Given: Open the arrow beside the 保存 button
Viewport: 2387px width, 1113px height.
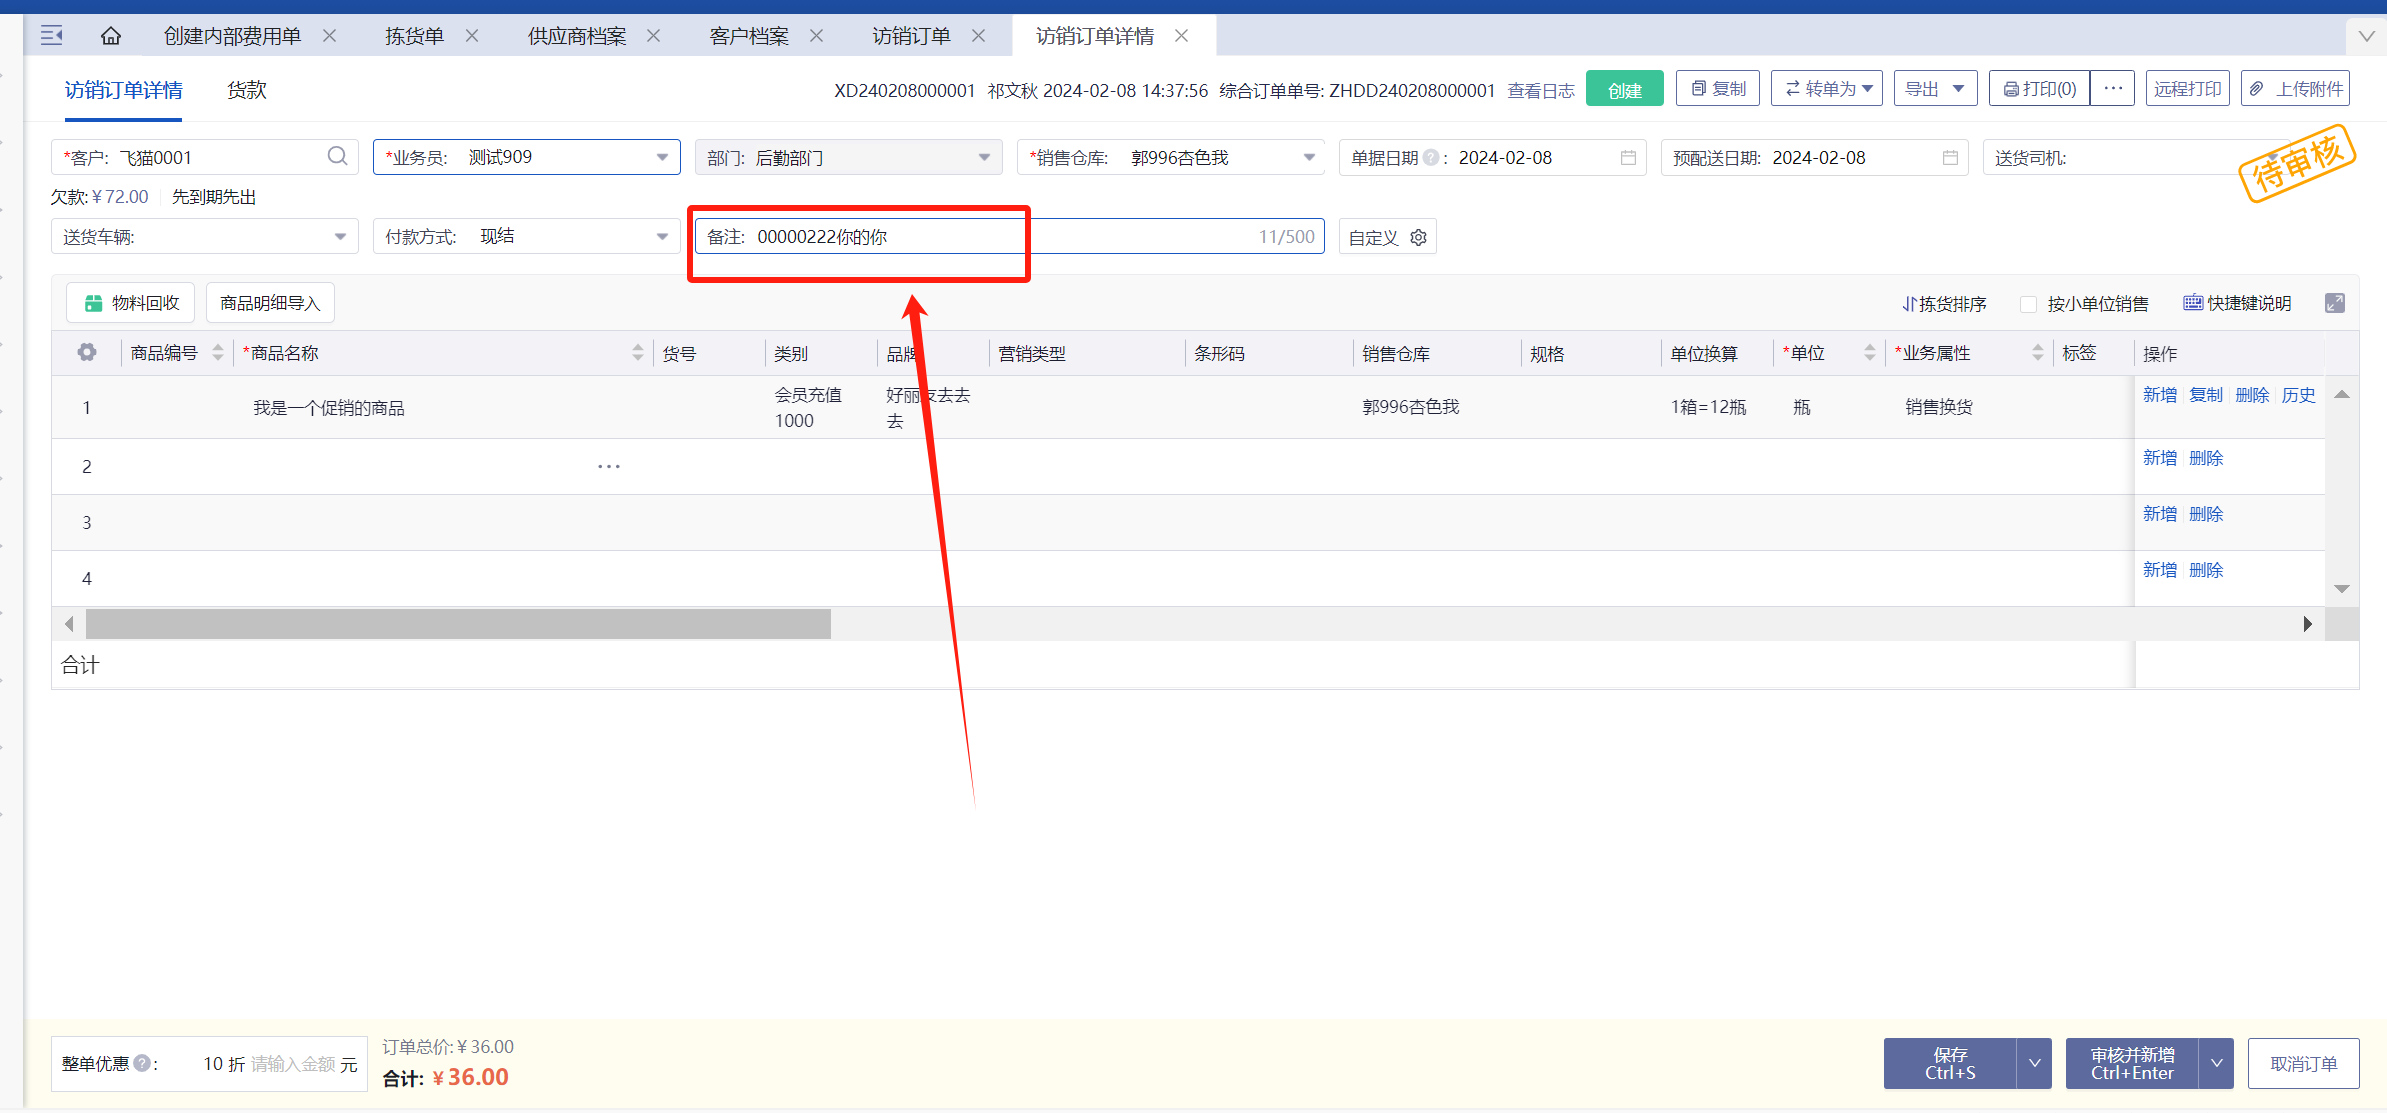Looking at the screenshot, I should (2034, 1063).
